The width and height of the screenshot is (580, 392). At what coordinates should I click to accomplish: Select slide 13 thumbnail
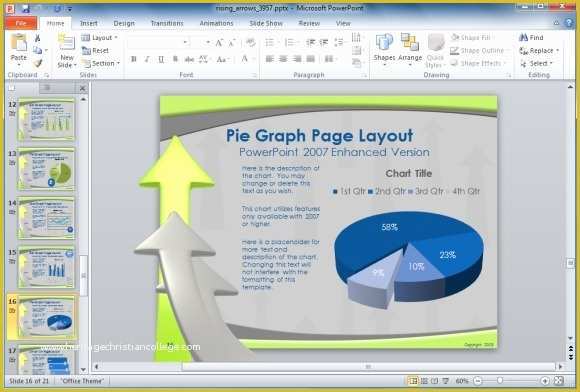[x=46, y=169]
